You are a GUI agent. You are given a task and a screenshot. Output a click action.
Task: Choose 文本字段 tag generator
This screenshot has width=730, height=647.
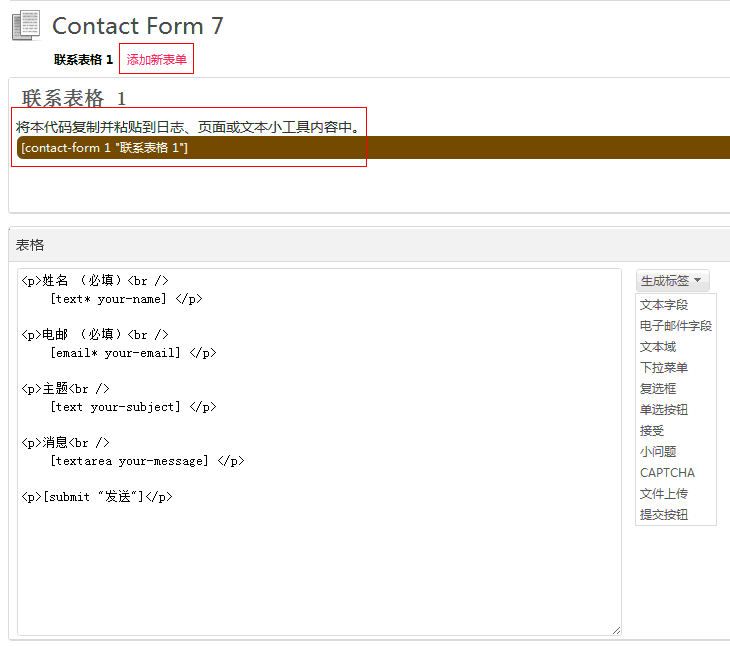tap(663, 305)
